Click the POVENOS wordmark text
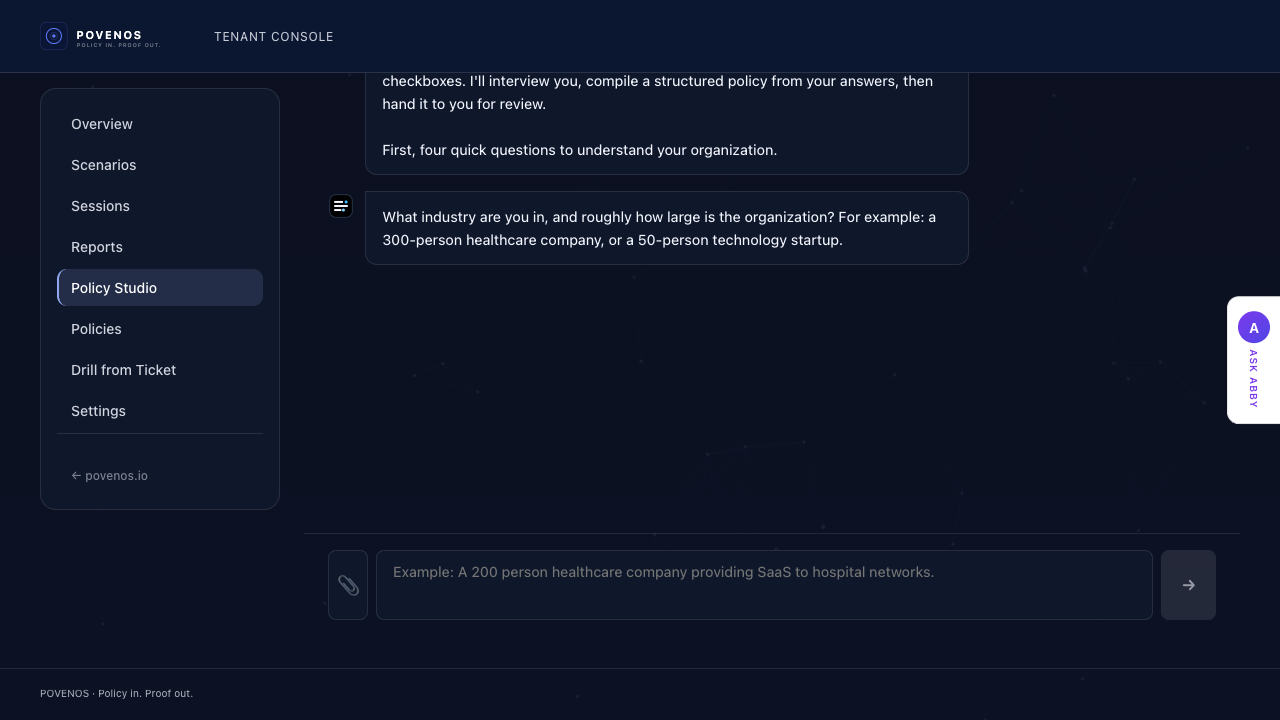 [109, 35]
